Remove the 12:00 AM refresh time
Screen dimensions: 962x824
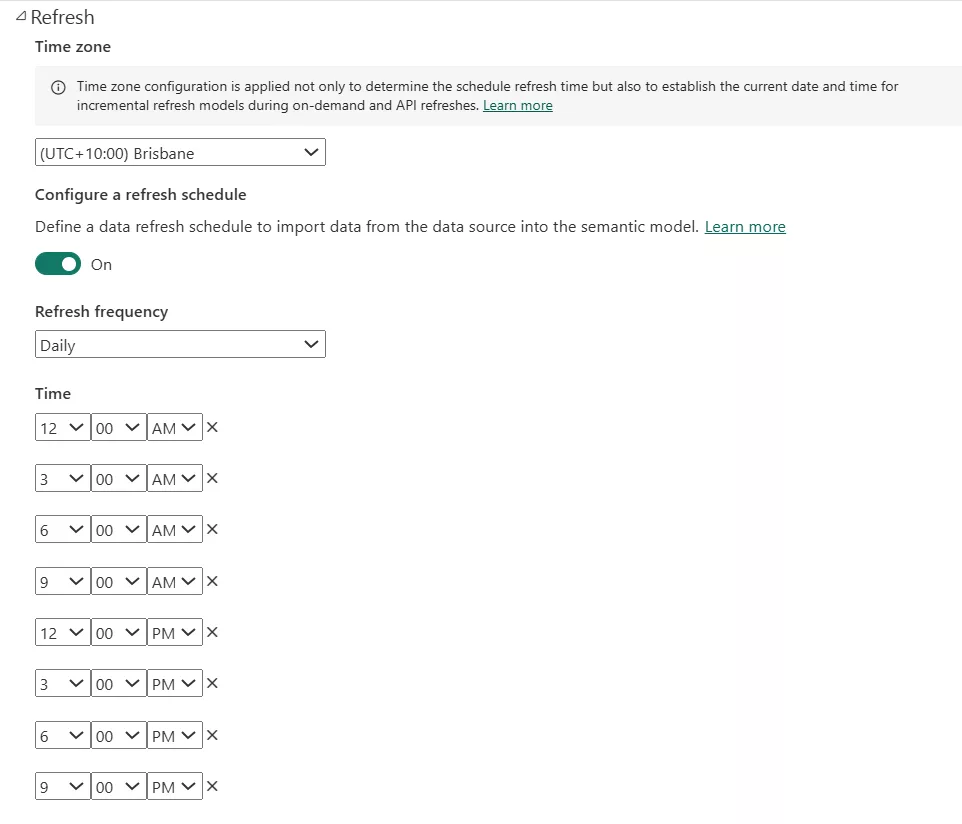coord(212,427)
